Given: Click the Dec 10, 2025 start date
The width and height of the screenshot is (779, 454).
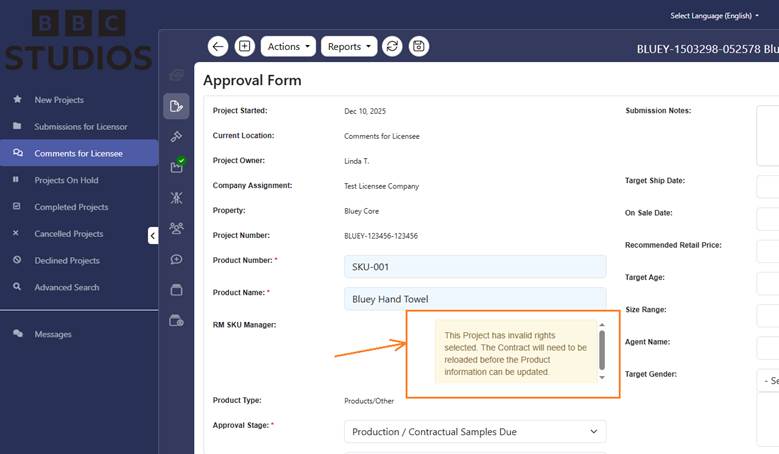Looking at the screenshot, I should click(365, 111).
